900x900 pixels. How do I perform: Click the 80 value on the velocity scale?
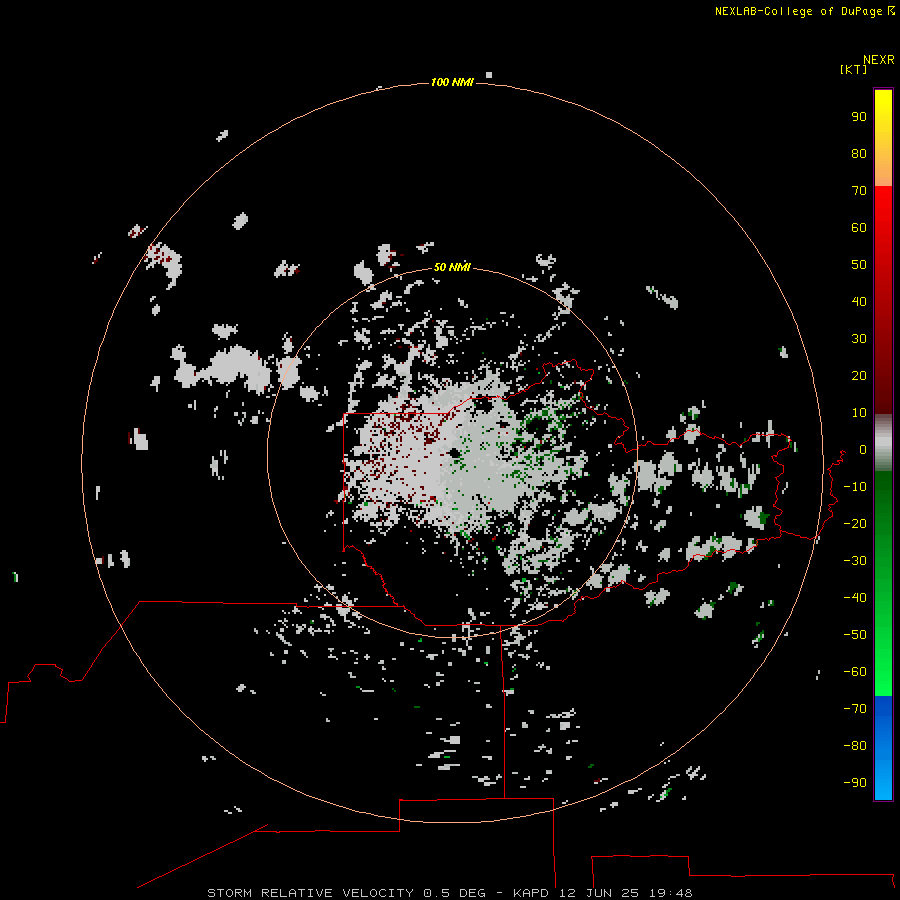859,153
